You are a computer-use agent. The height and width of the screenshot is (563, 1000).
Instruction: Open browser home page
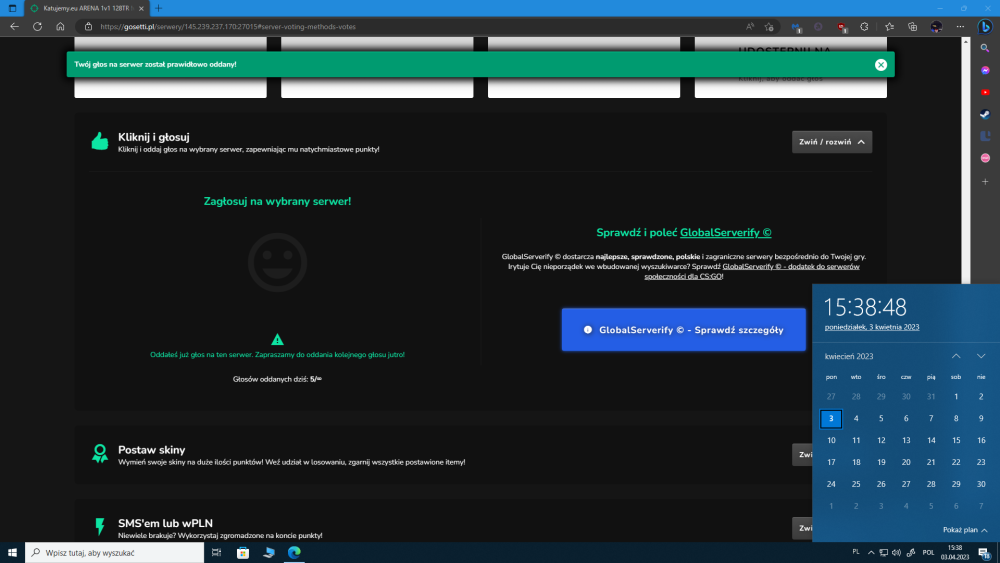click(60, 27)
